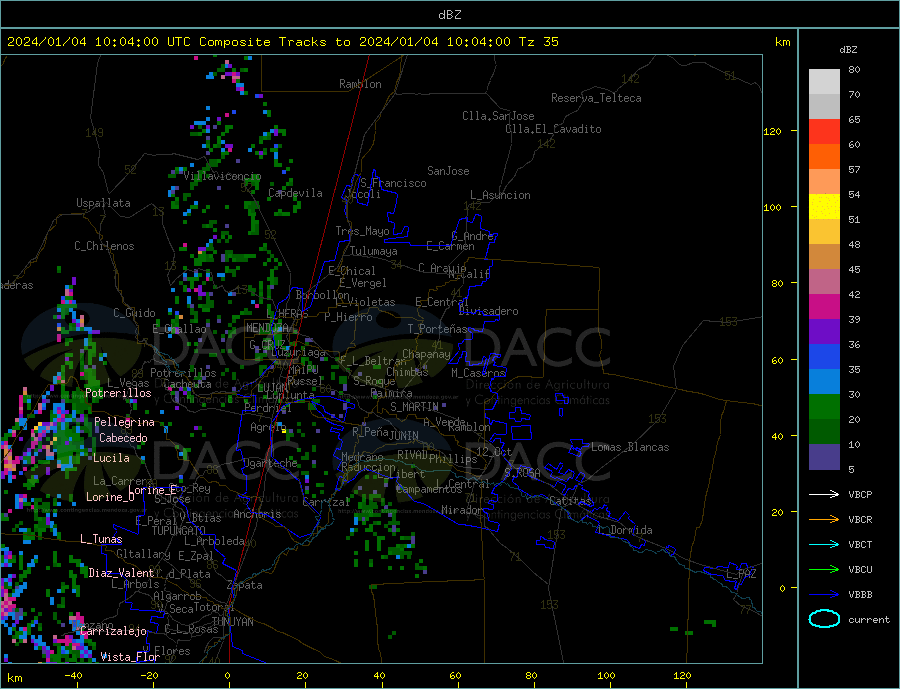The image size is (900, 689).
Task: Click the VBCU legend label
Action: click(860, 570)
